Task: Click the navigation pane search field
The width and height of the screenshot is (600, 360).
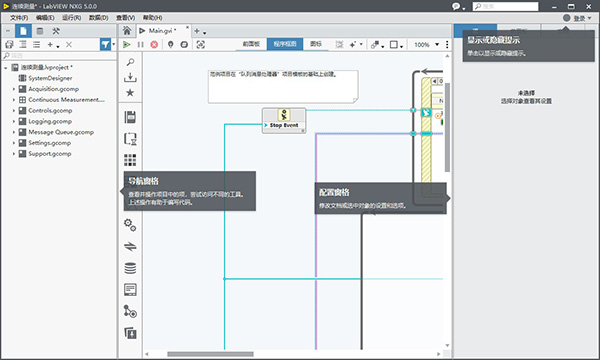Action: 59,56
